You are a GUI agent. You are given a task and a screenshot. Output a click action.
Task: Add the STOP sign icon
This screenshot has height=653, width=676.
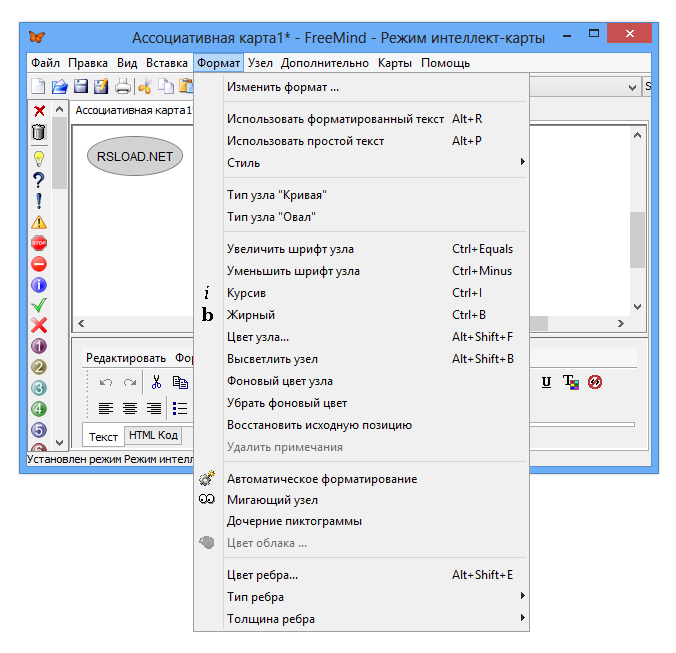pyautogui.click(x=39, y=243)
